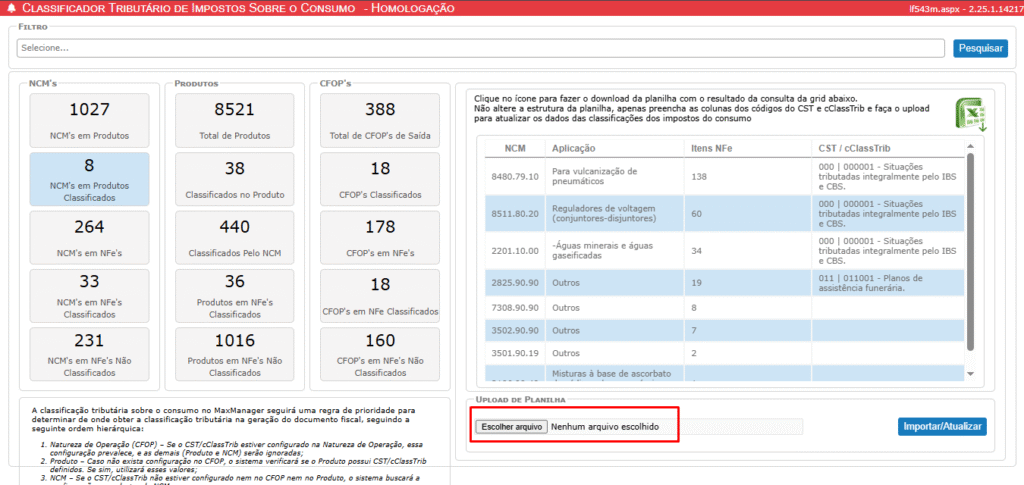Click Escolher arquivo to pick a file
The image size is (1024, 485).
511,426
